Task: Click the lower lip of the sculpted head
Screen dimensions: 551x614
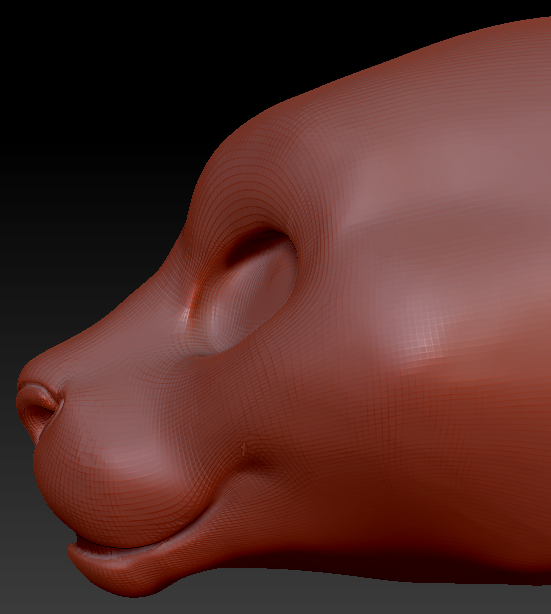Action: (129, 564)
